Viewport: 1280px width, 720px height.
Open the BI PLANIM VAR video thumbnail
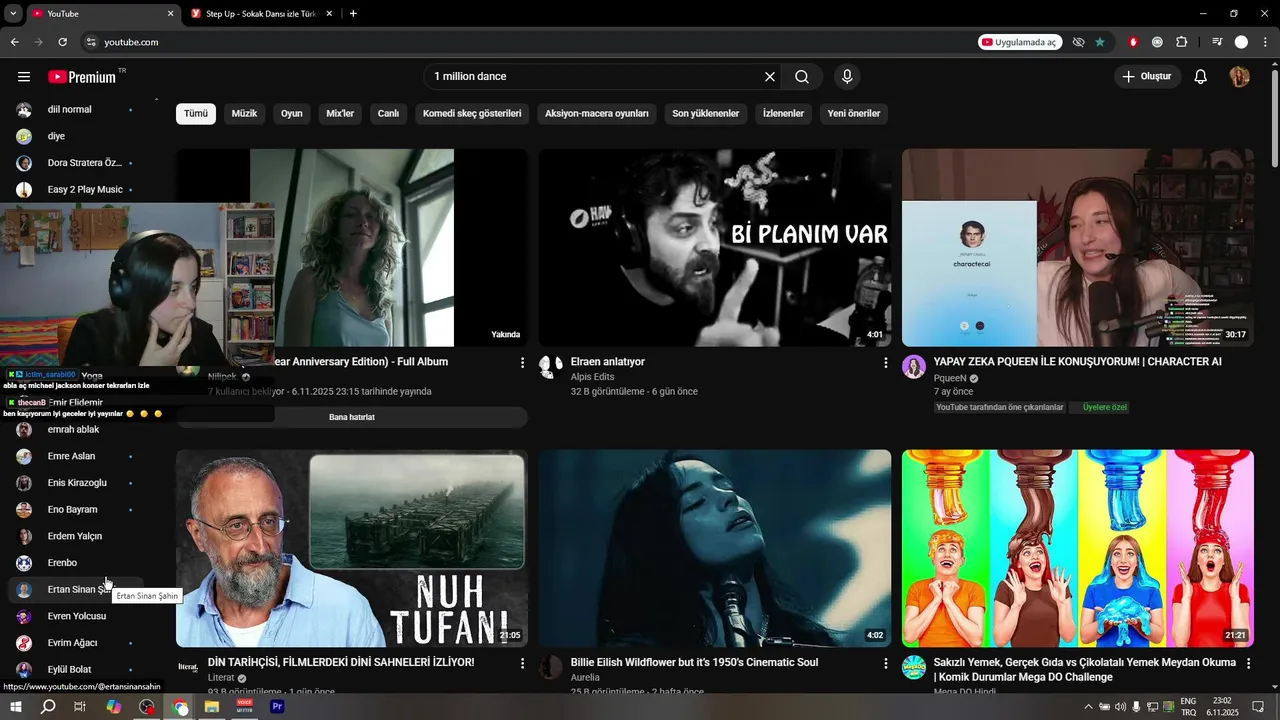715,248
